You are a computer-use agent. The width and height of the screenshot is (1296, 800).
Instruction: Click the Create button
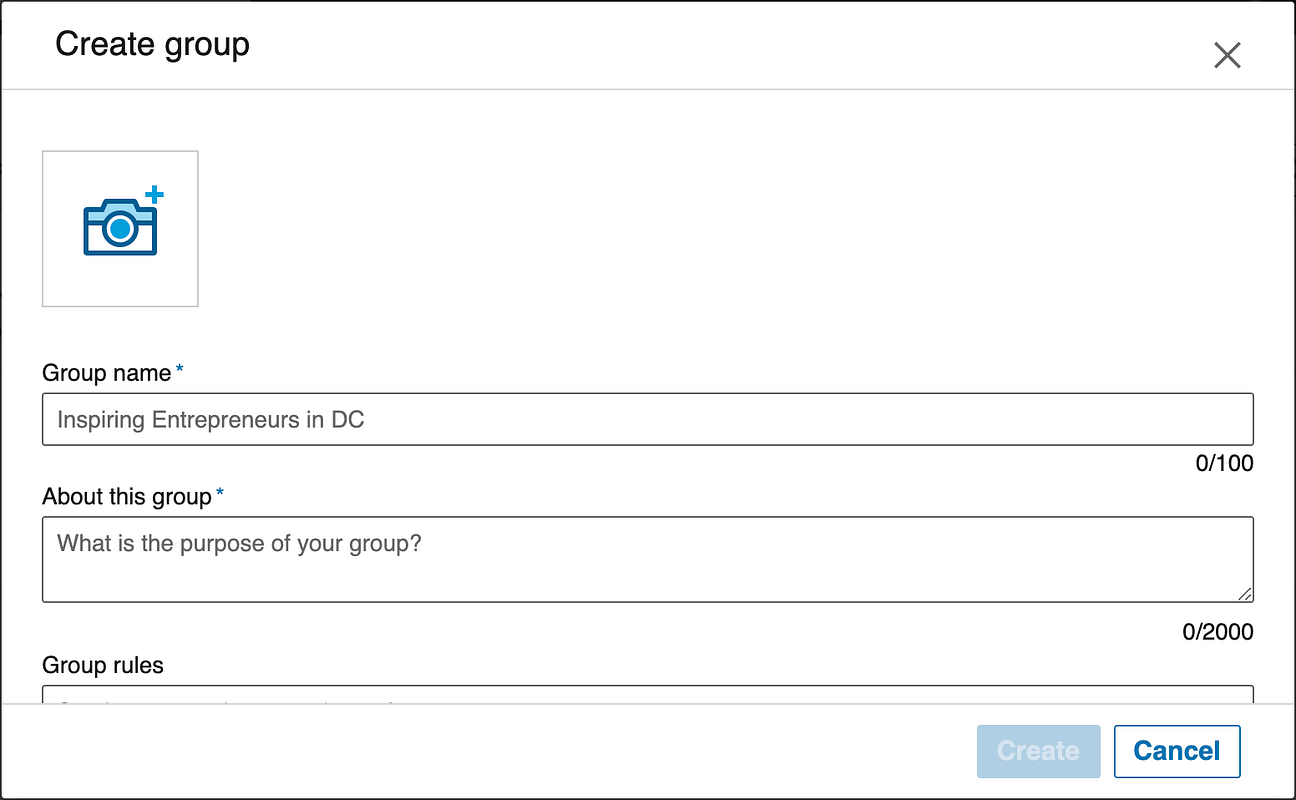coord(1038,751)
